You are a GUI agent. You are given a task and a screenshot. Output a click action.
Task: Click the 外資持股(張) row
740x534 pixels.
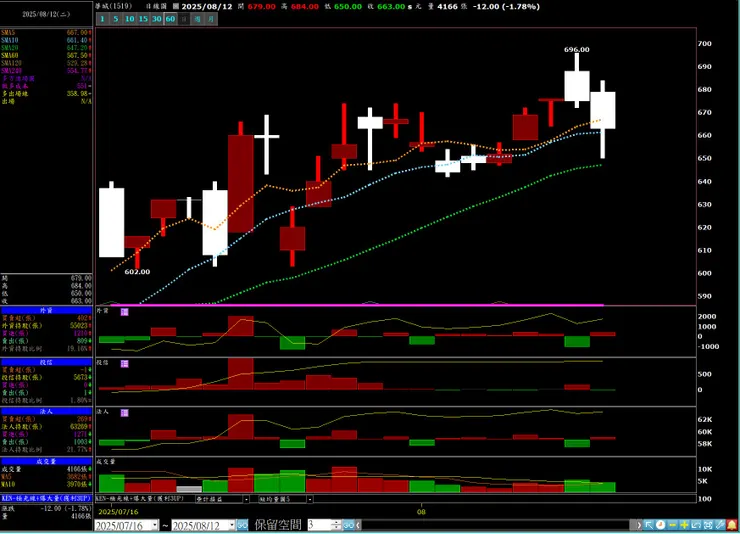click(x=46, y=325)
